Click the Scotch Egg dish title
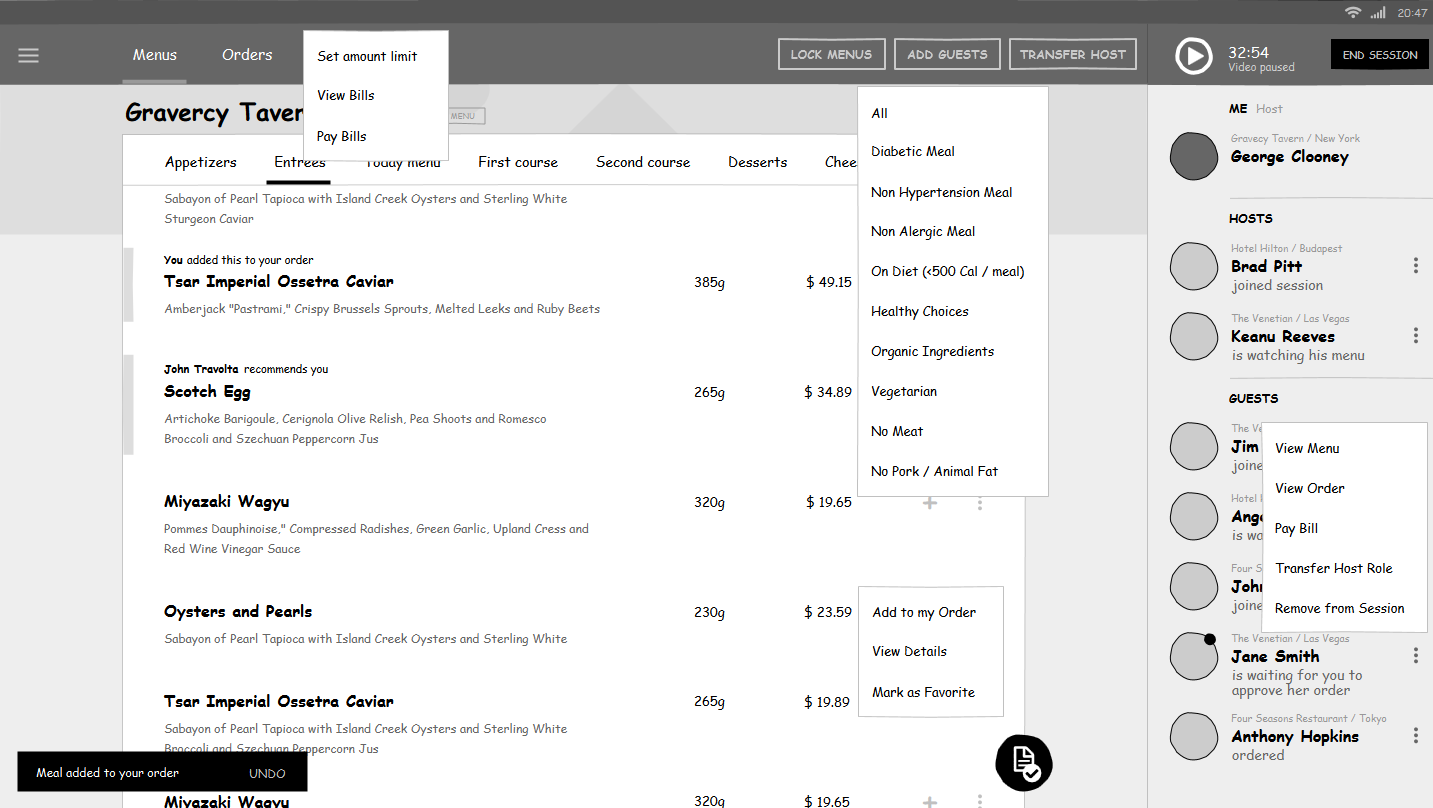 pos(207,392)
